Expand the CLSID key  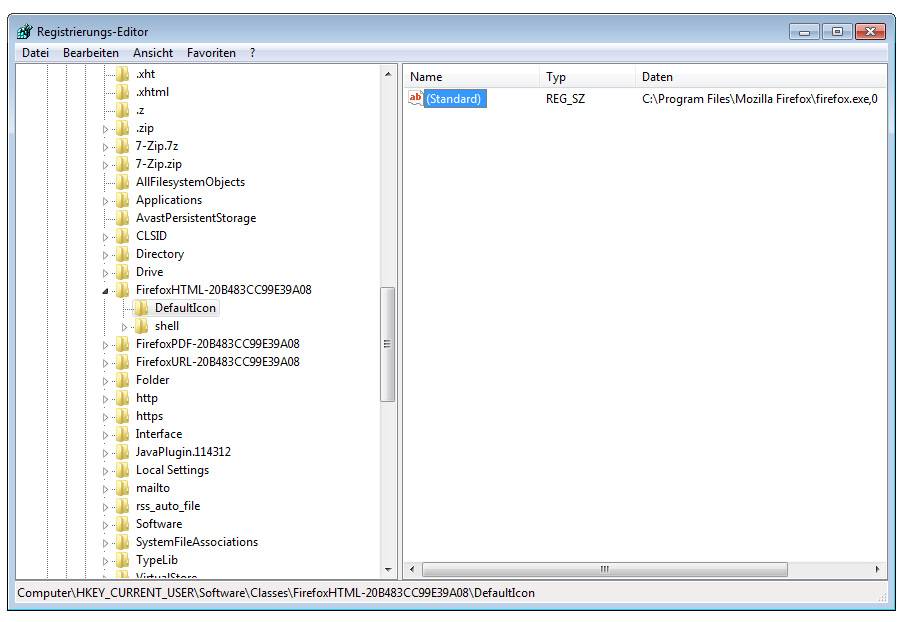106,237
